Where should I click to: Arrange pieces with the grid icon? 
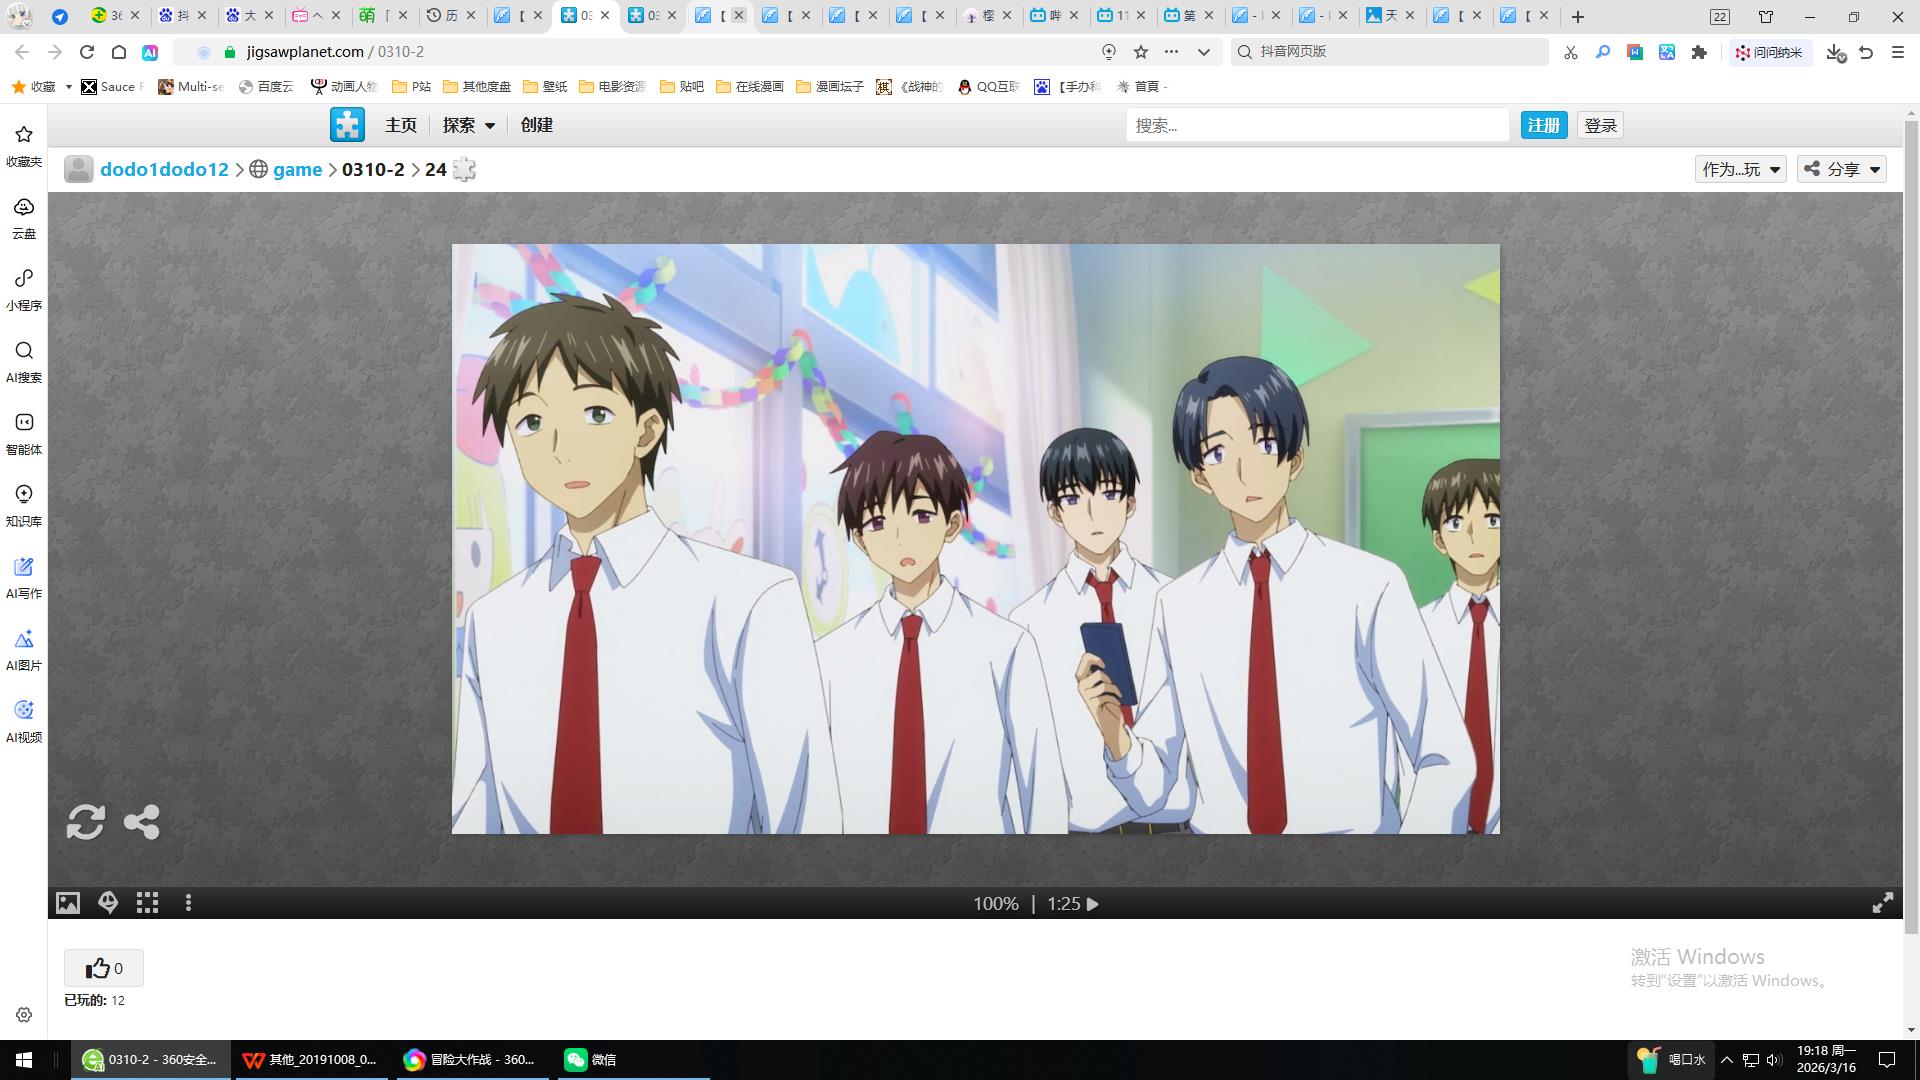click(148, 903)
